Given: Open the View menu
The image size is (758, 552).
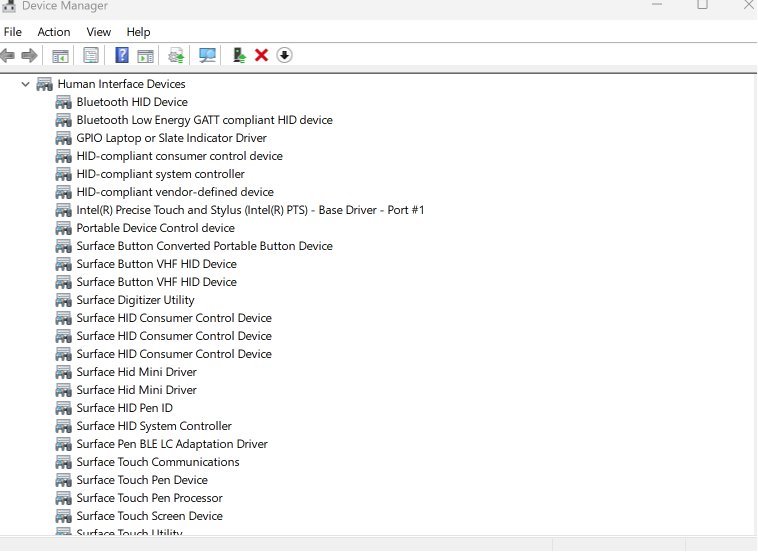Looking at the screenshot, I should coord(99,32).
